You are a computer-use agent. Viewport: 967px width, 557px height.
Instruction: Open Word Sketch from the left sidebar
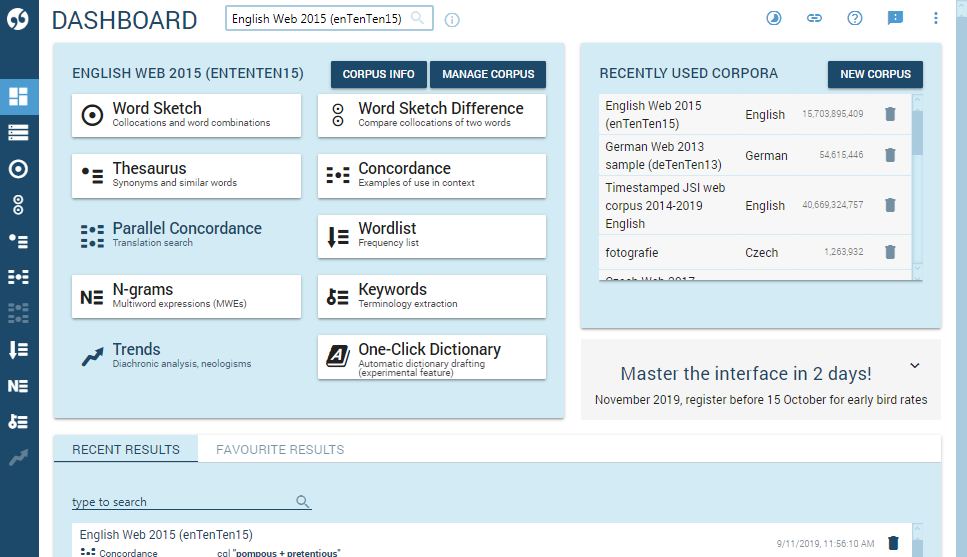point(18,168)
